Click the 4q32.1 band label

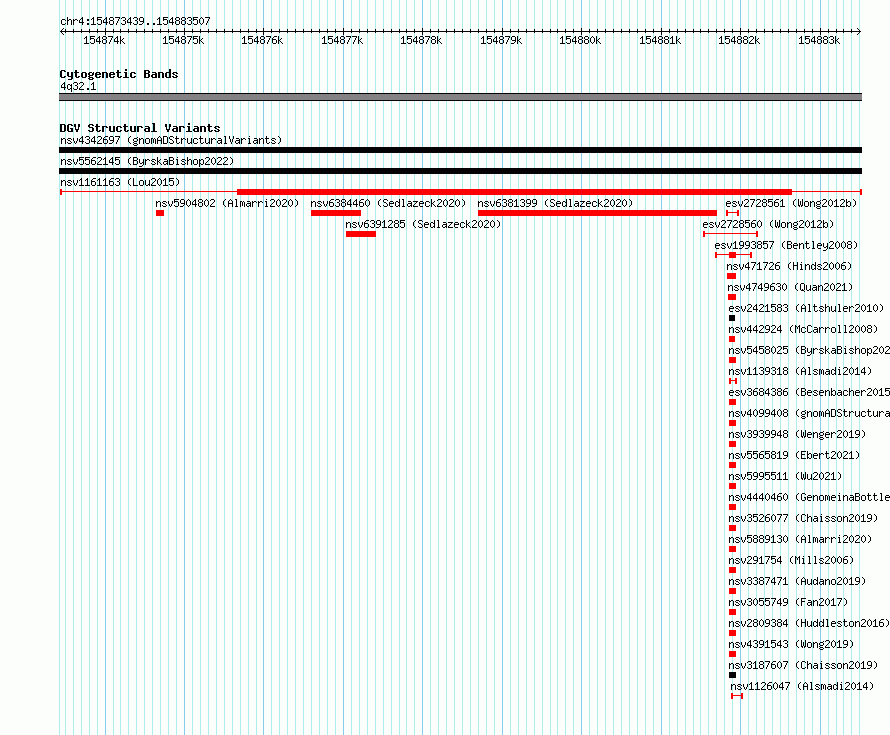coord(78,86)
